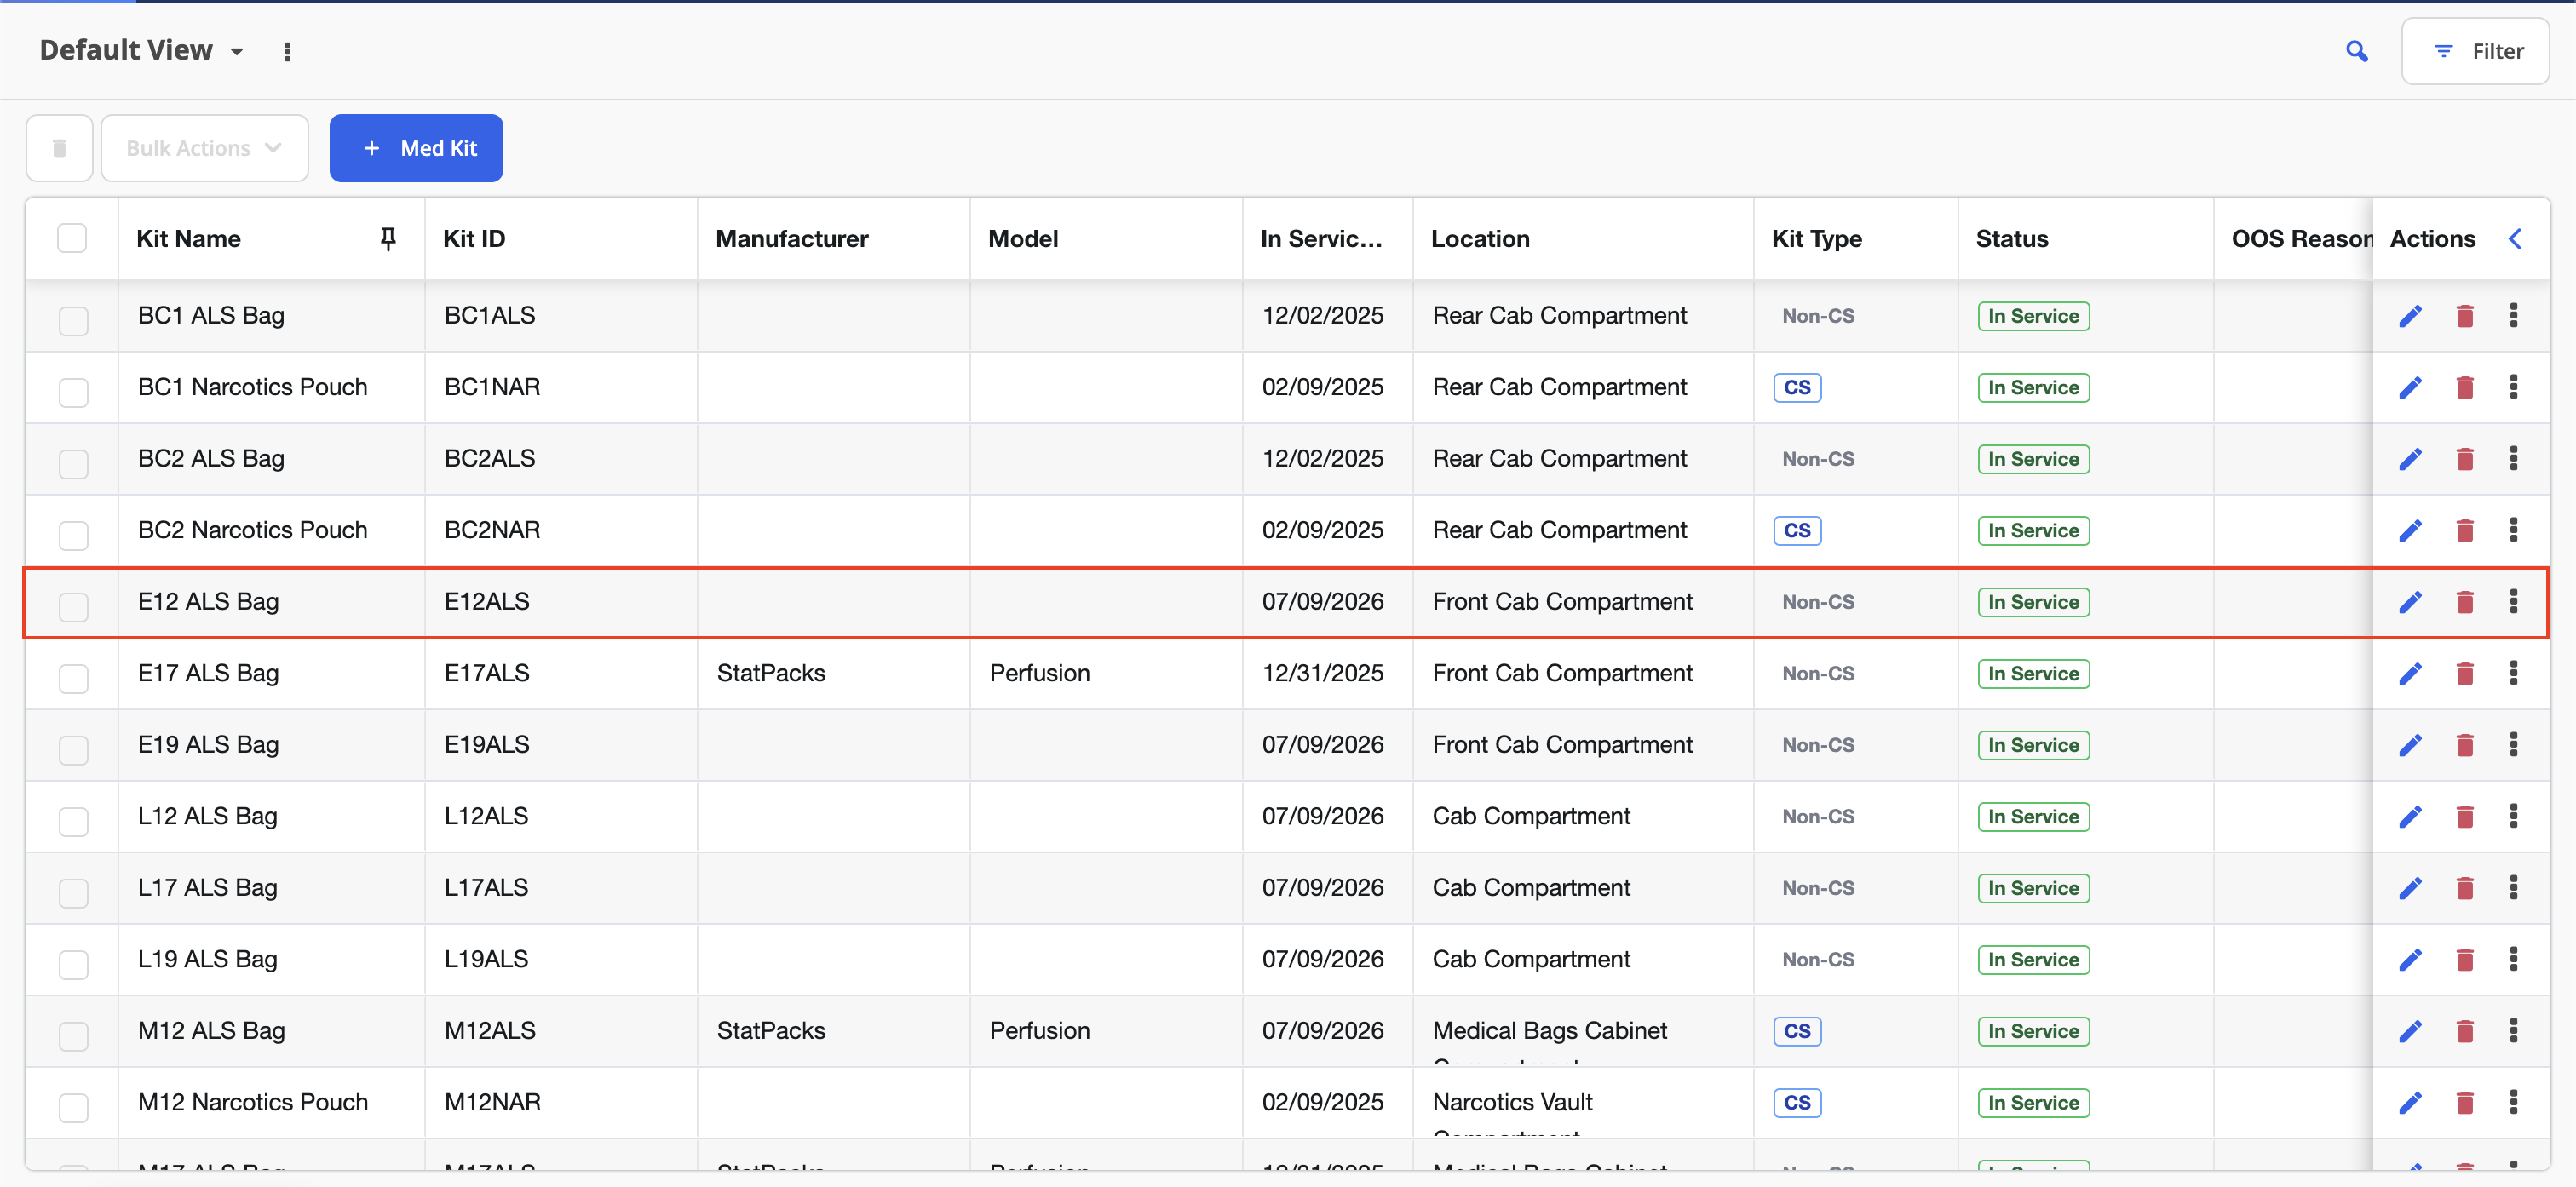
Task: Select the E17 ALS Bag row checkbox
Action: tap(73, 678)
